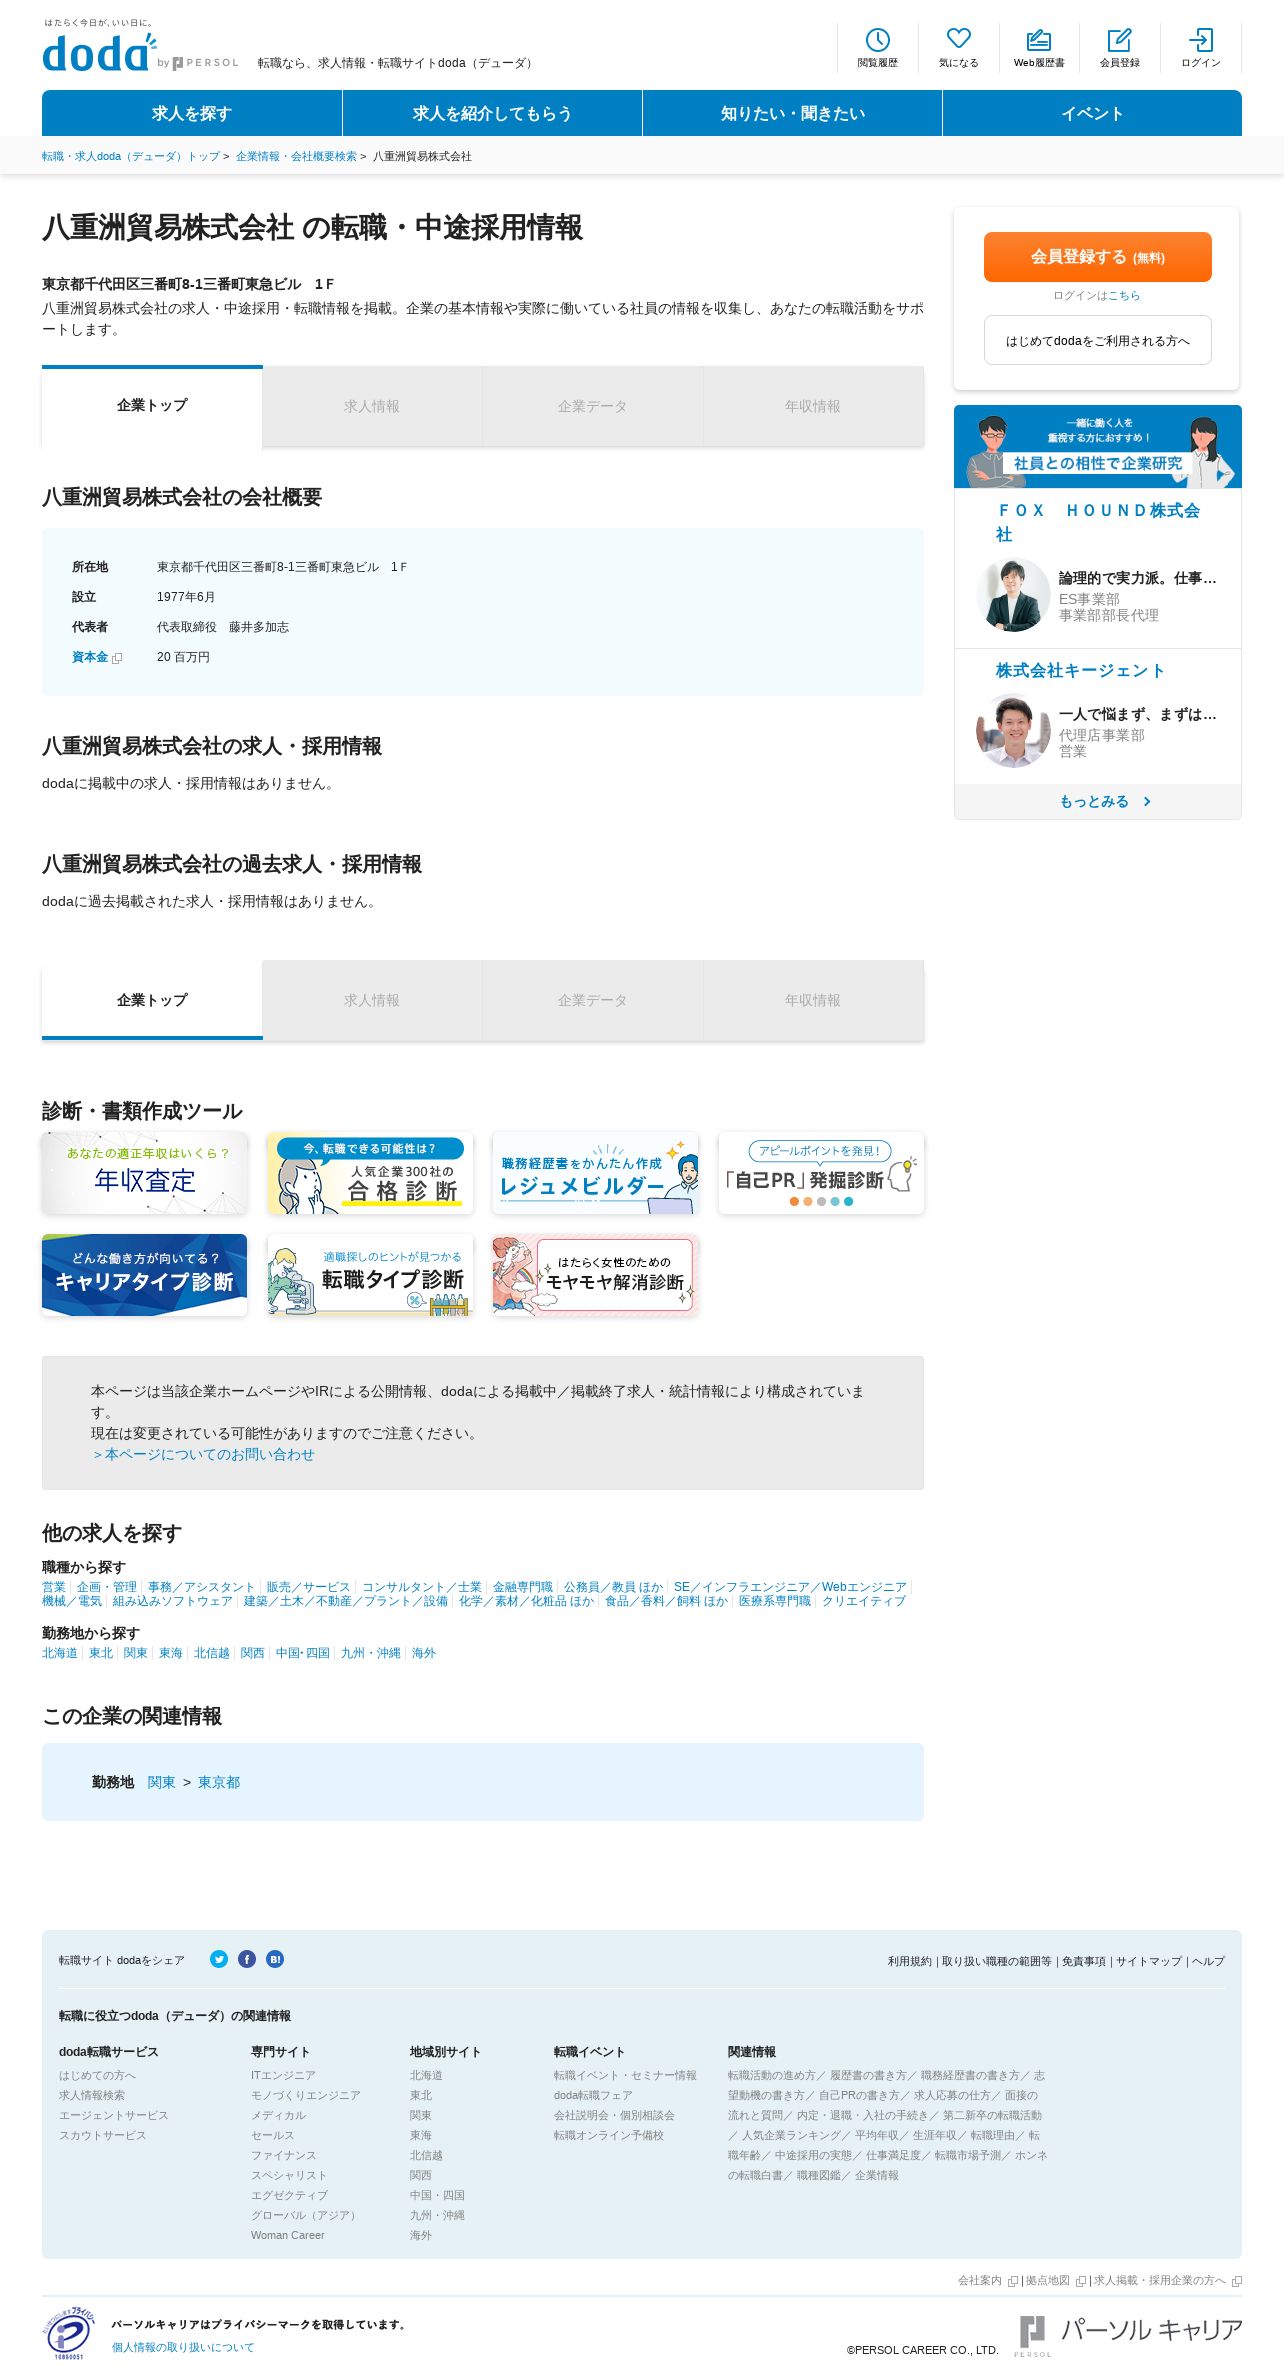Open 知りたい・聞きたい navigation menu
Screen dimensions: 1284x2370
(x=792, y=113)
